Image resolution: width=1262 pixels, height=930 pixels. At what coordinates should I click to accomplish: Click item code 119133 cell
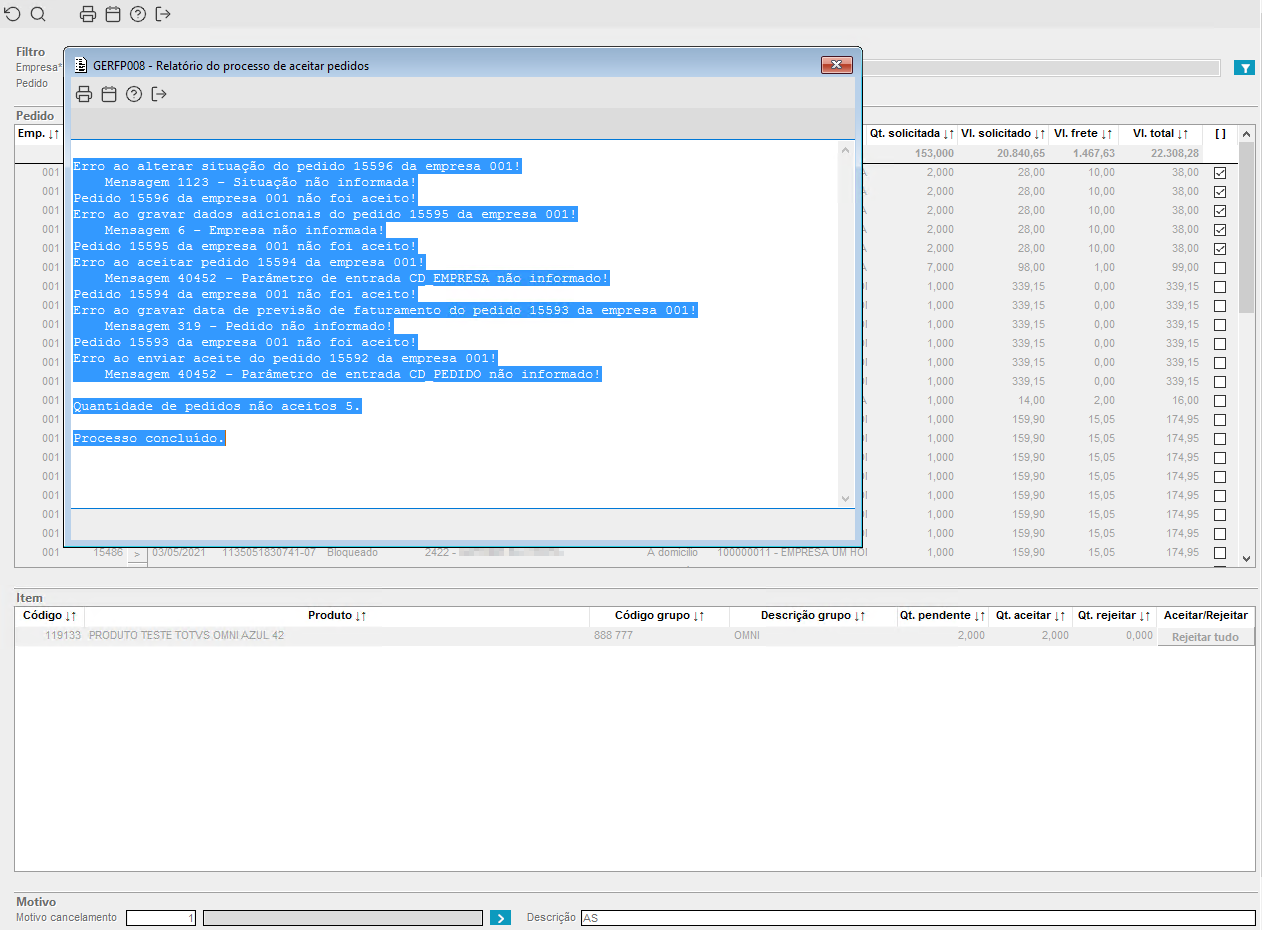[63, 636]
